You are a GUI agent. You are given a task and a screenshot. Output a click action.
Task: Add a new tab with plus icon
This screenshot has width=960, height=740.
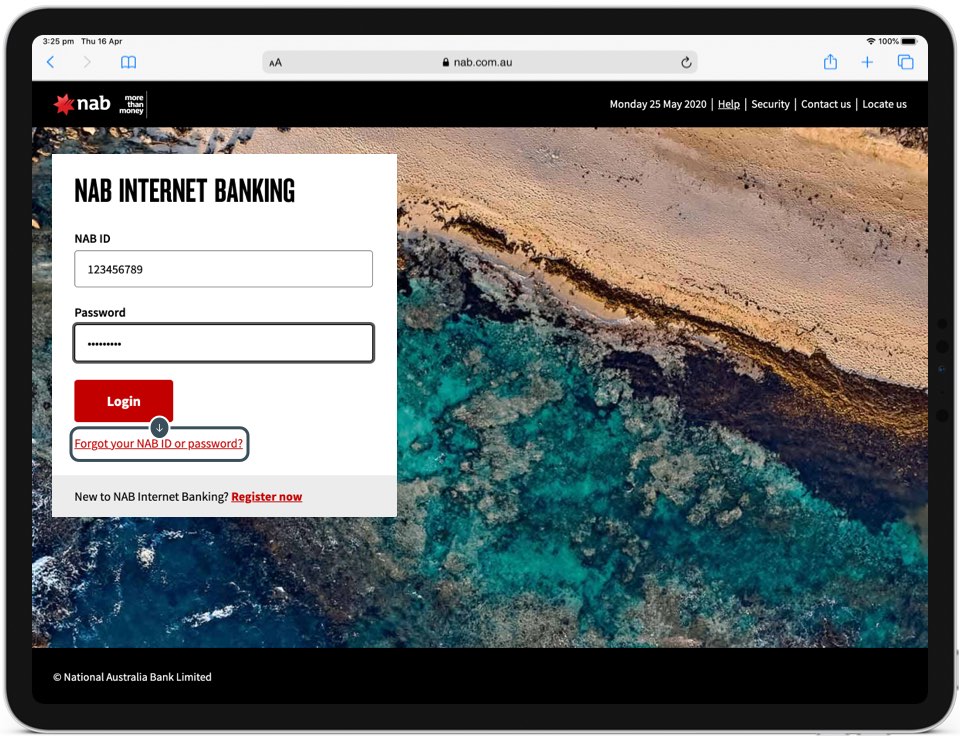(x=867, y=62)
